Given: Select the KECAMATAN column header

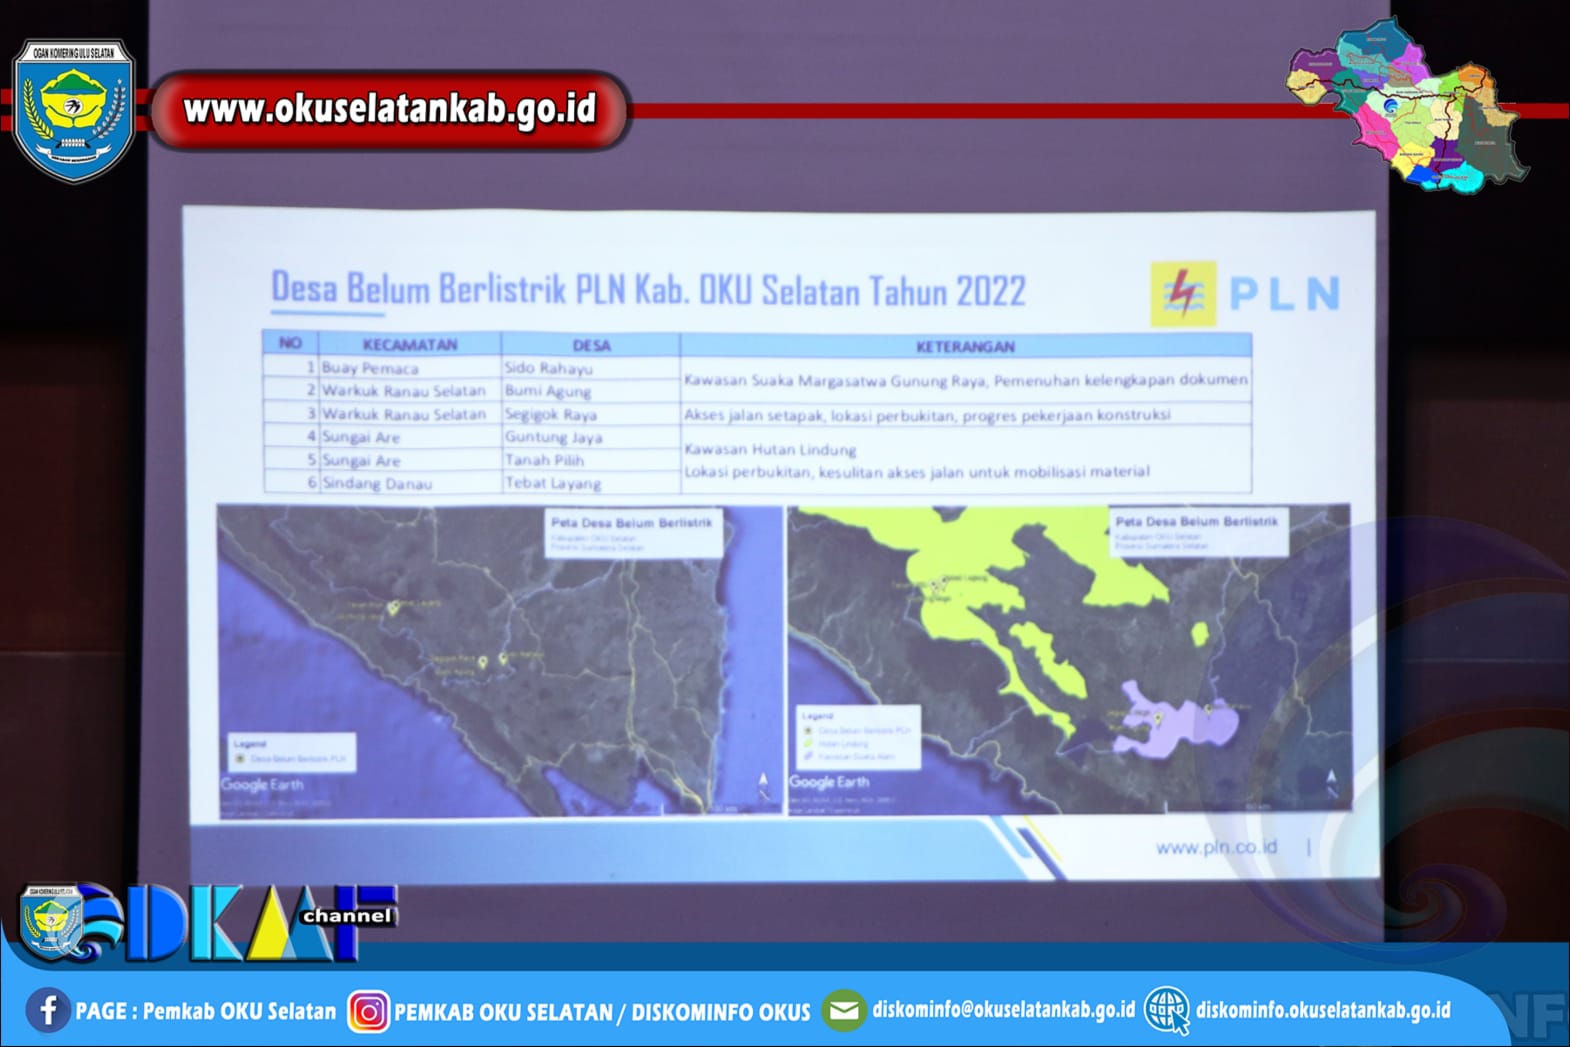Looking at the screenshot, I should 409,344.
